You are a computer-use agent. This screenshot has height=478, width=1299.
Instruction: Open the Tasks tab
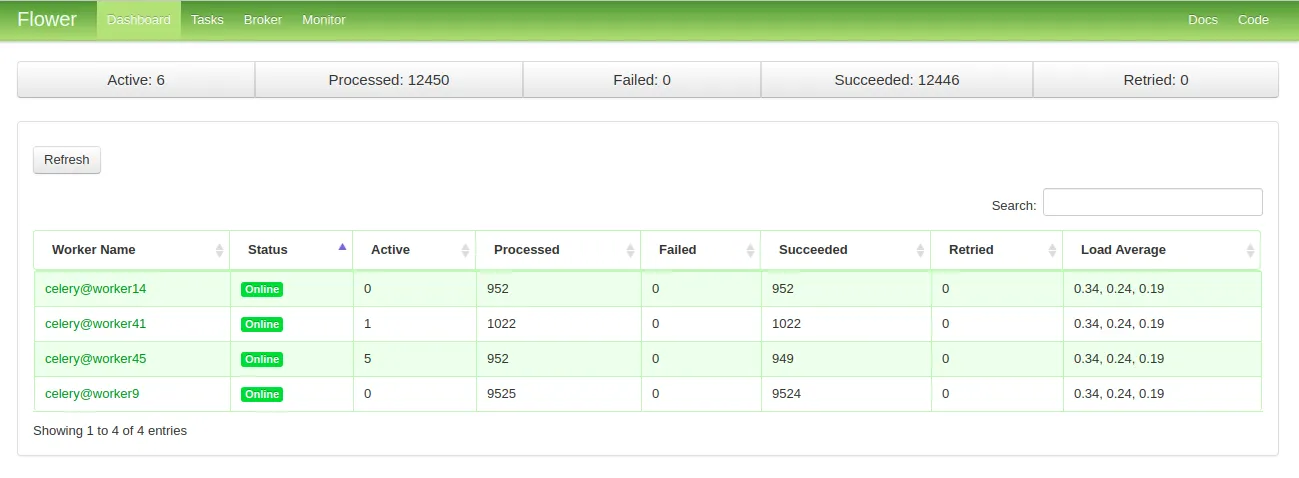click(x=207, y=20)
